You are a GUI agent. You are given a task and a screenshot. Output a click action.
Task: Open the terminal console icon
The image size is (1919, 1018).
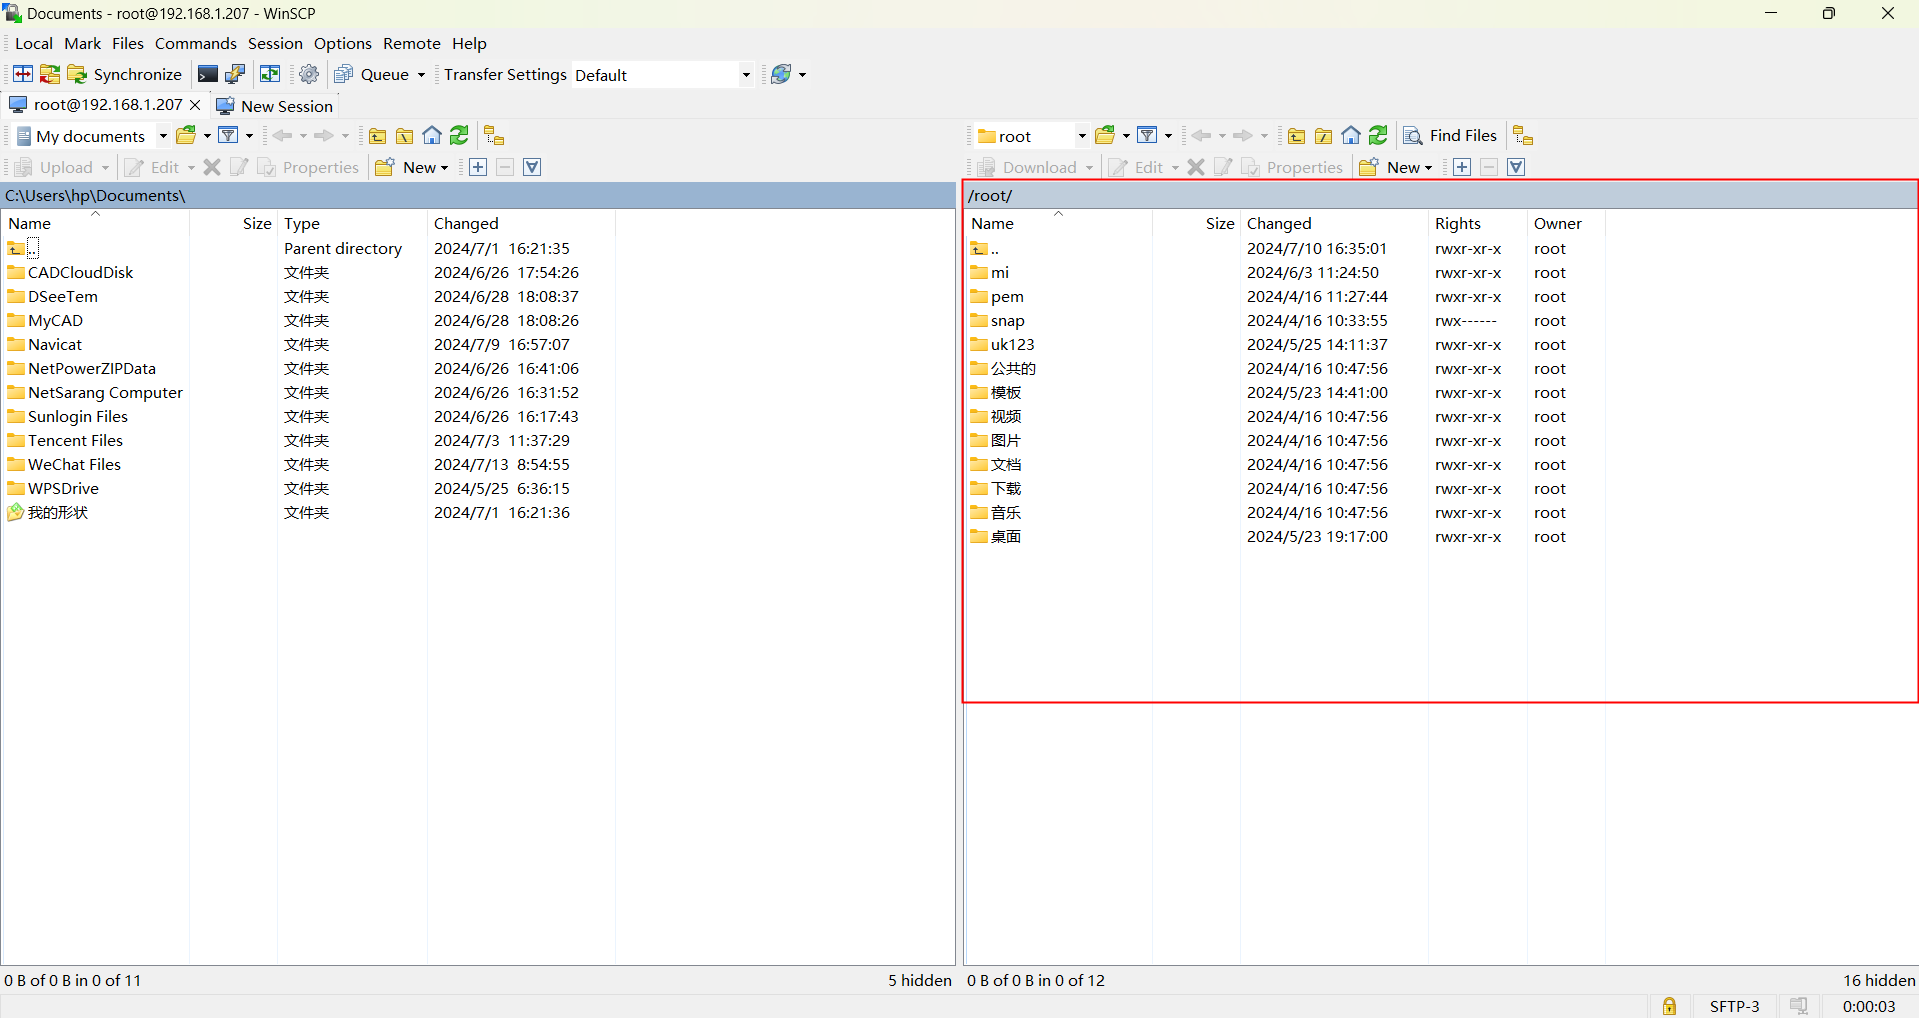point(208,74)
